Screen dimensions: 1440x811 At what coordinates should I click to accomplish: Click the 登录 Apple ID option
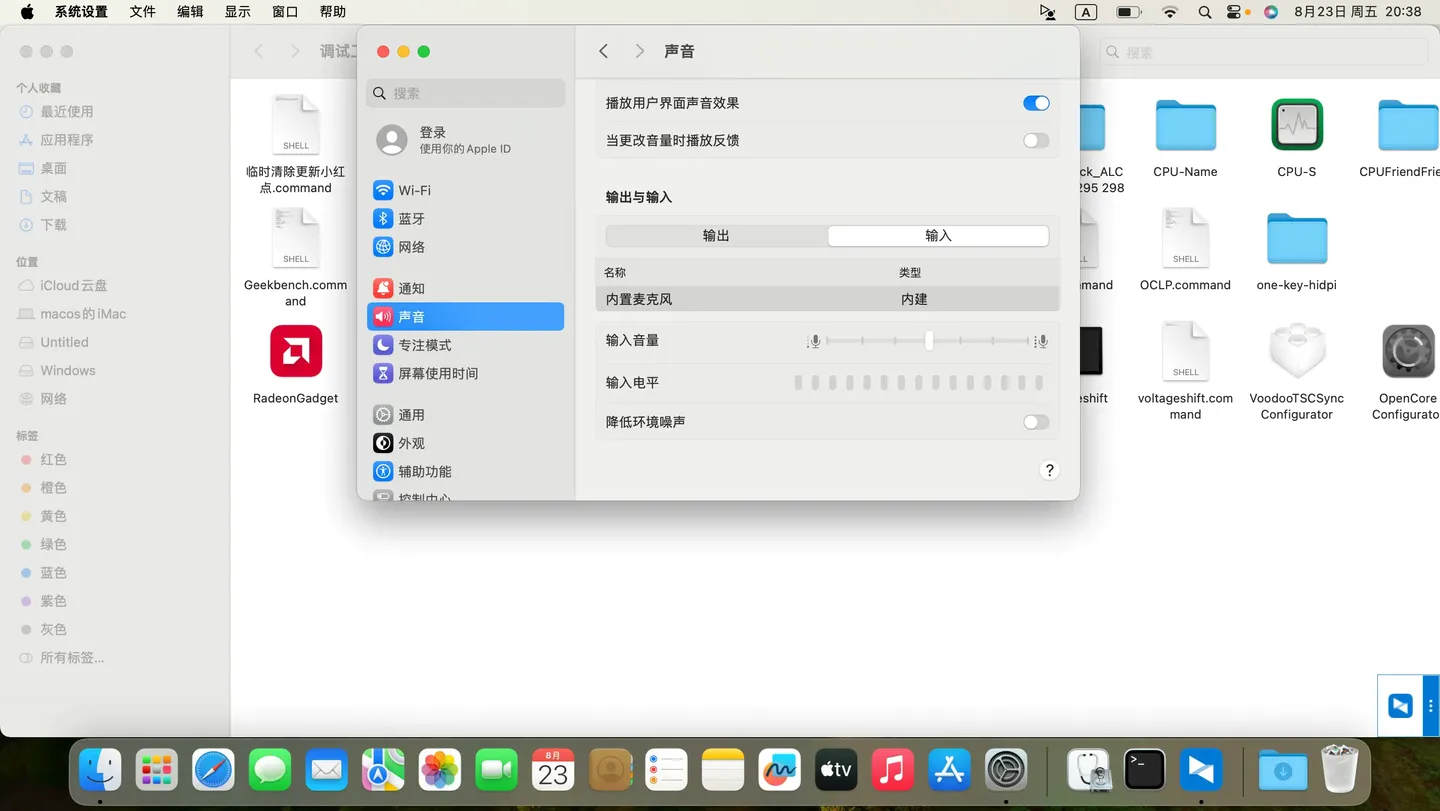click(x=433, y=139)
